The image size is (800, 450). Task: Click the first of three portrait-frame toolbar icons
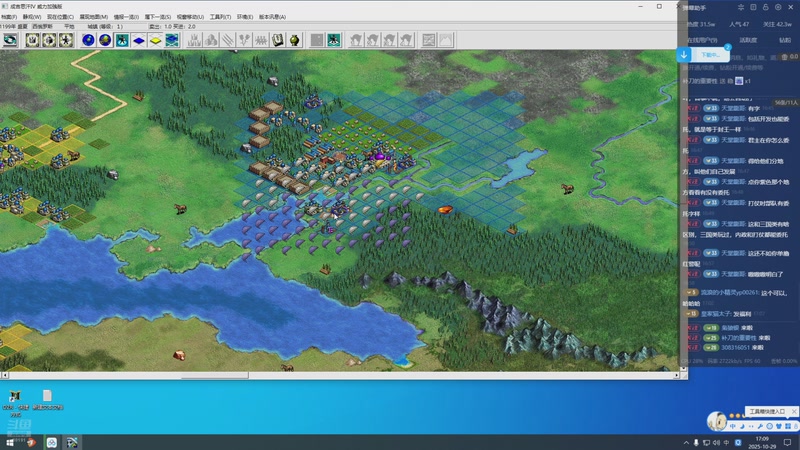[x=32, y=40]
